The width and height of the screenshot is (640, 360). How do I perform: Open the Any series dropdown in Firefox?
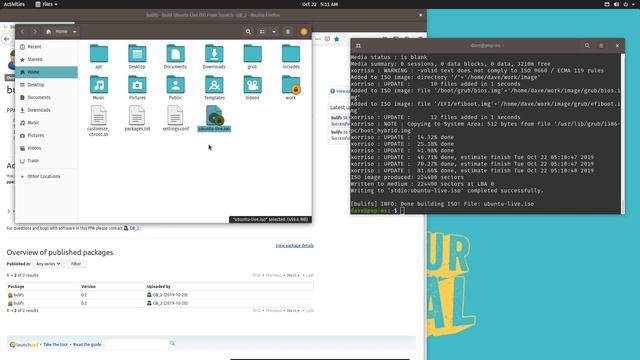pos(48,264)
